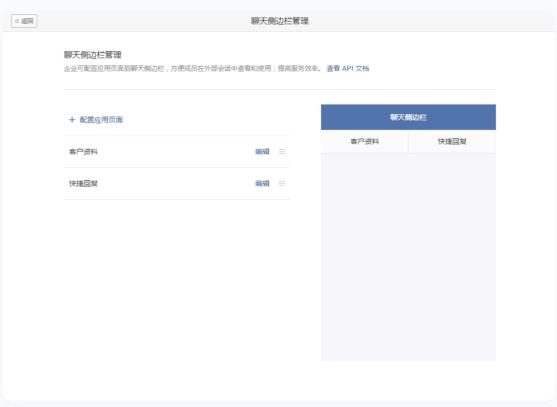Click the 聊天侧边栏管理 section heading

[x=93, y=55]
